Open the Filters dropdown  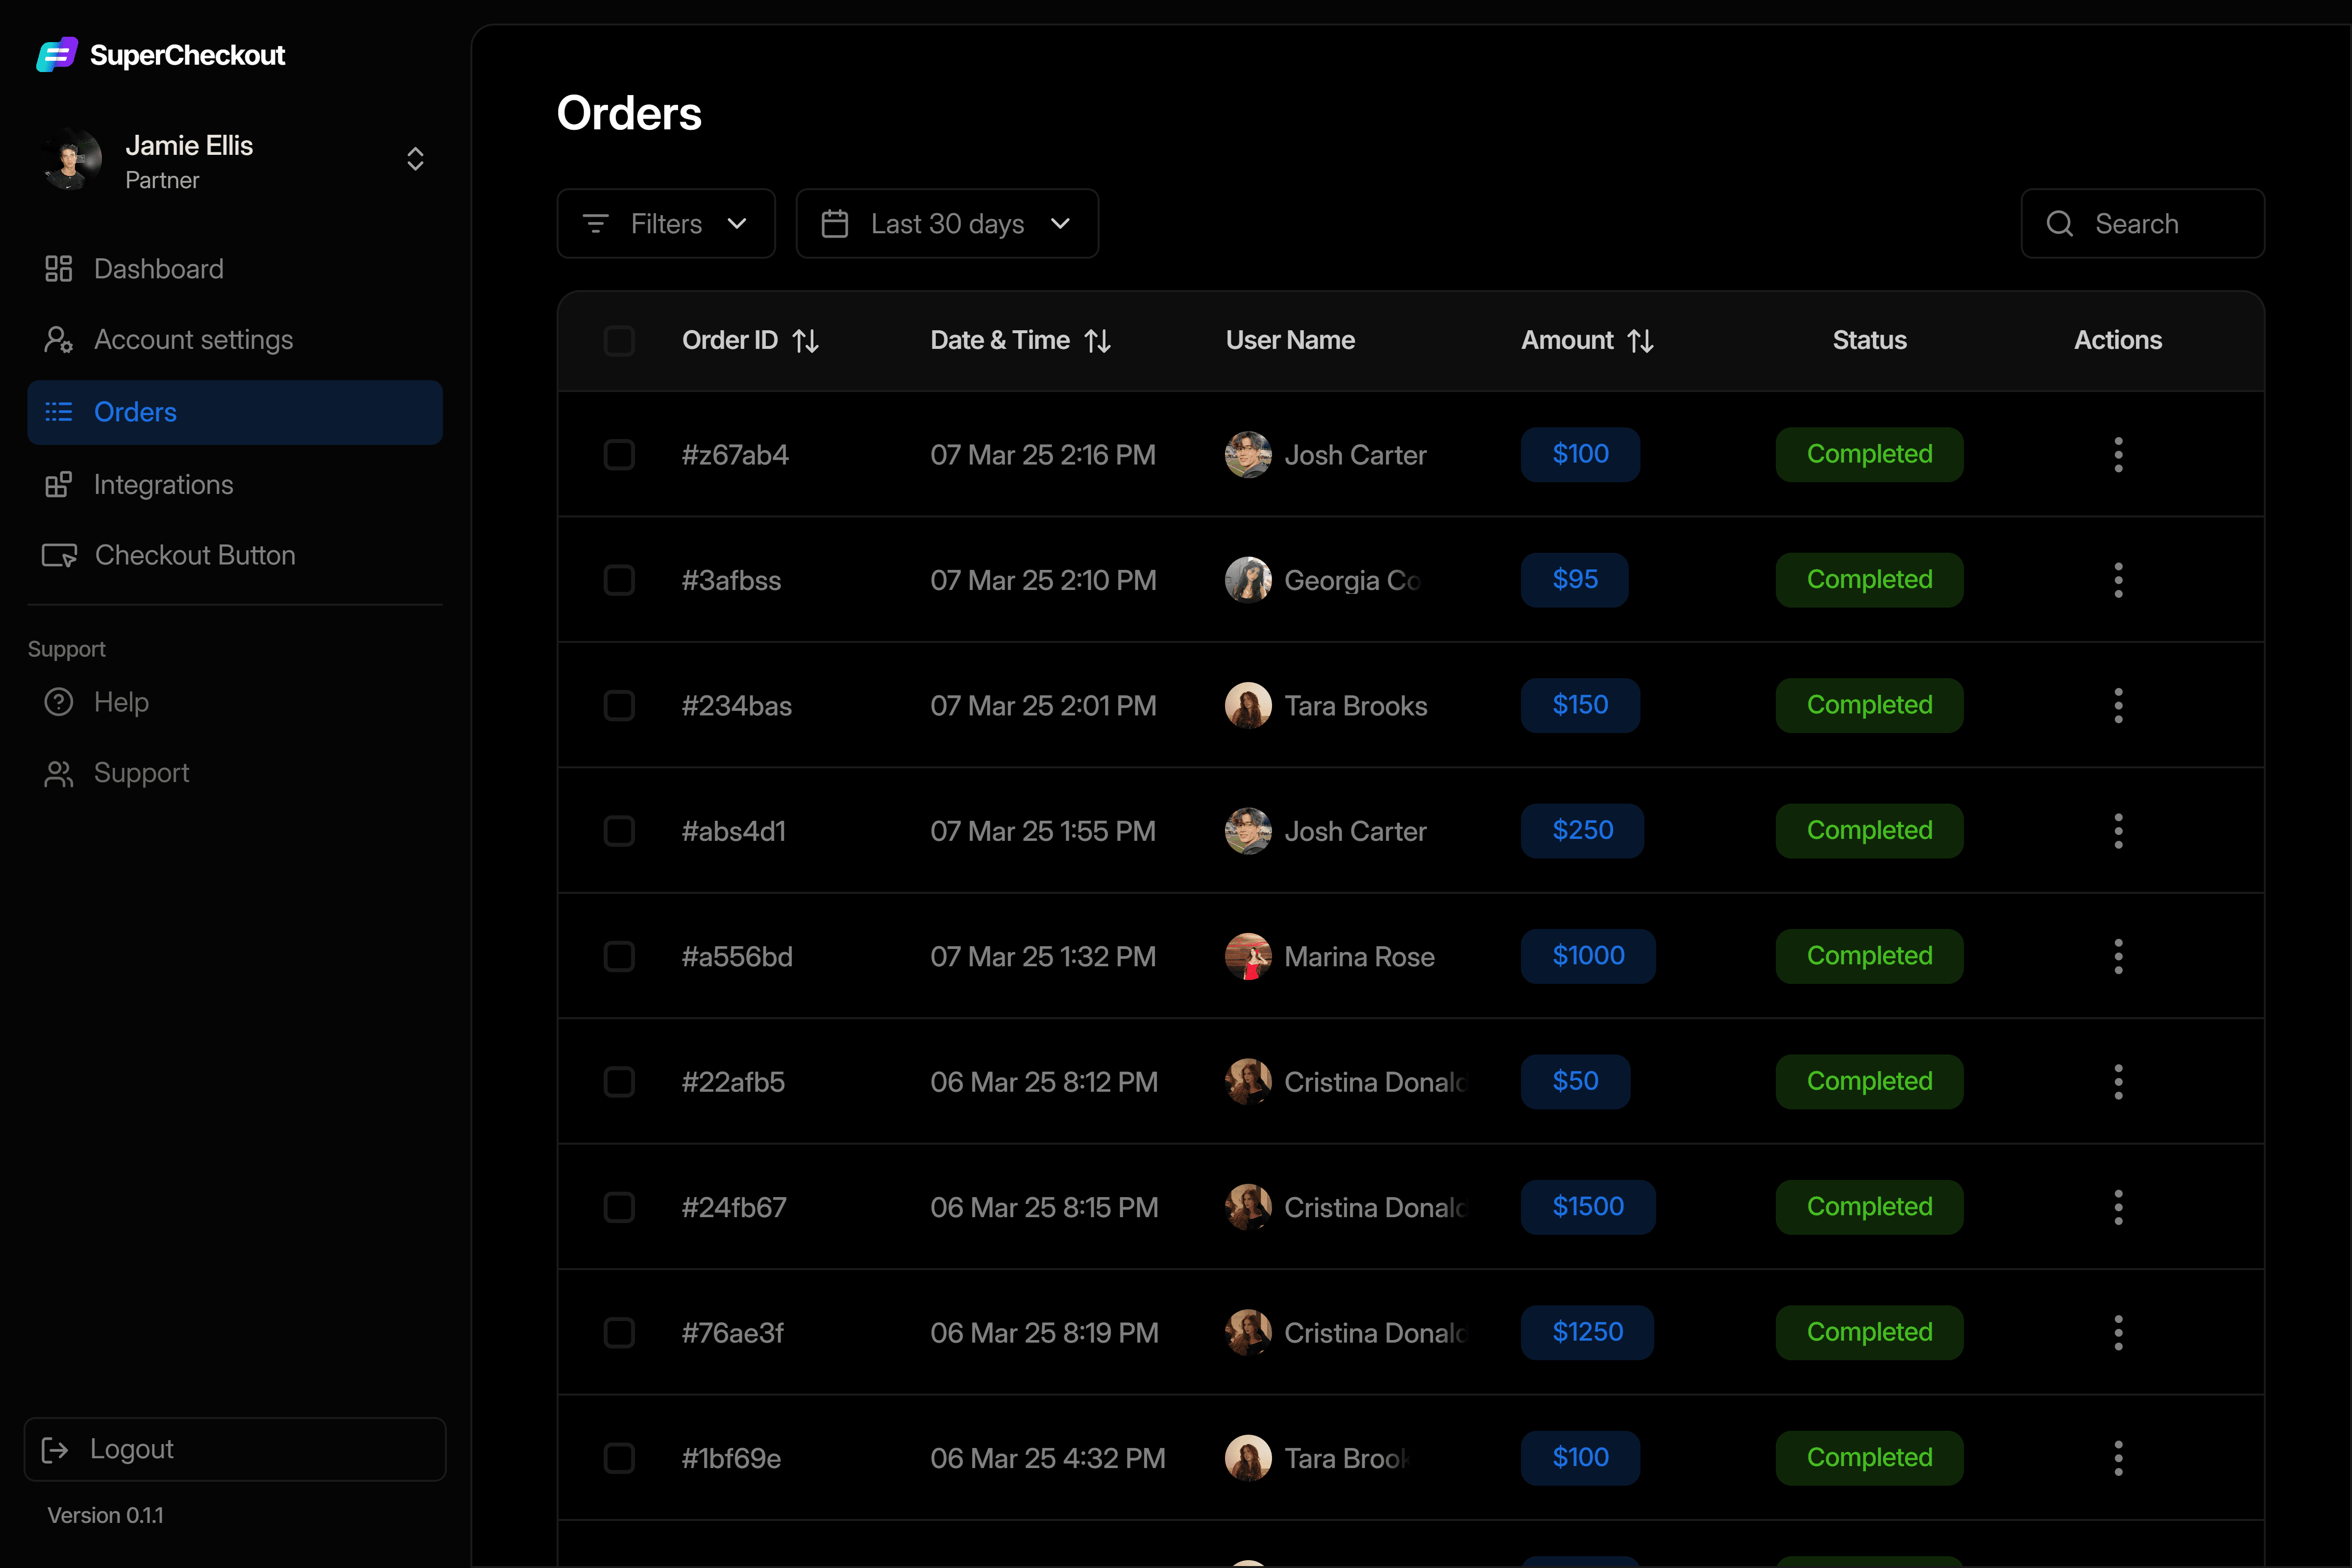[x=666, y=224]
